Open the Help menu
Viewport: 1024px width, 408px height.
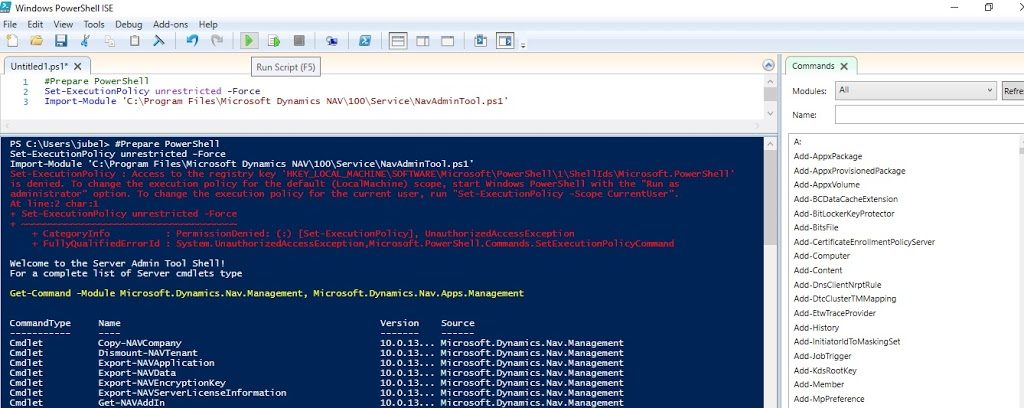208,24
